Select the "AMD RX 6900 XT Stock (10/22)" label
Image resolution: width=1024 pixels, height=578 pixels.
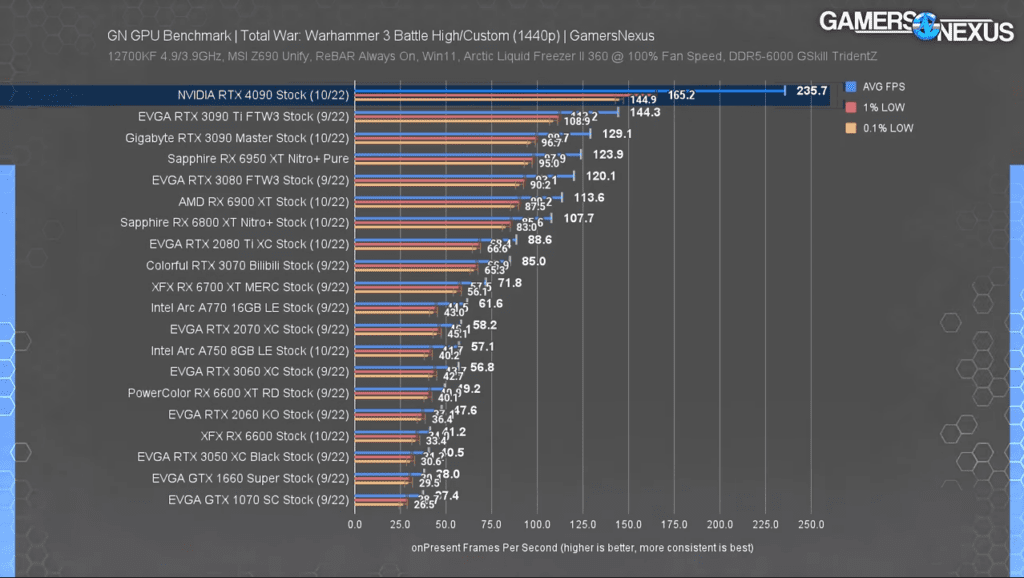(x=264, y=202)
